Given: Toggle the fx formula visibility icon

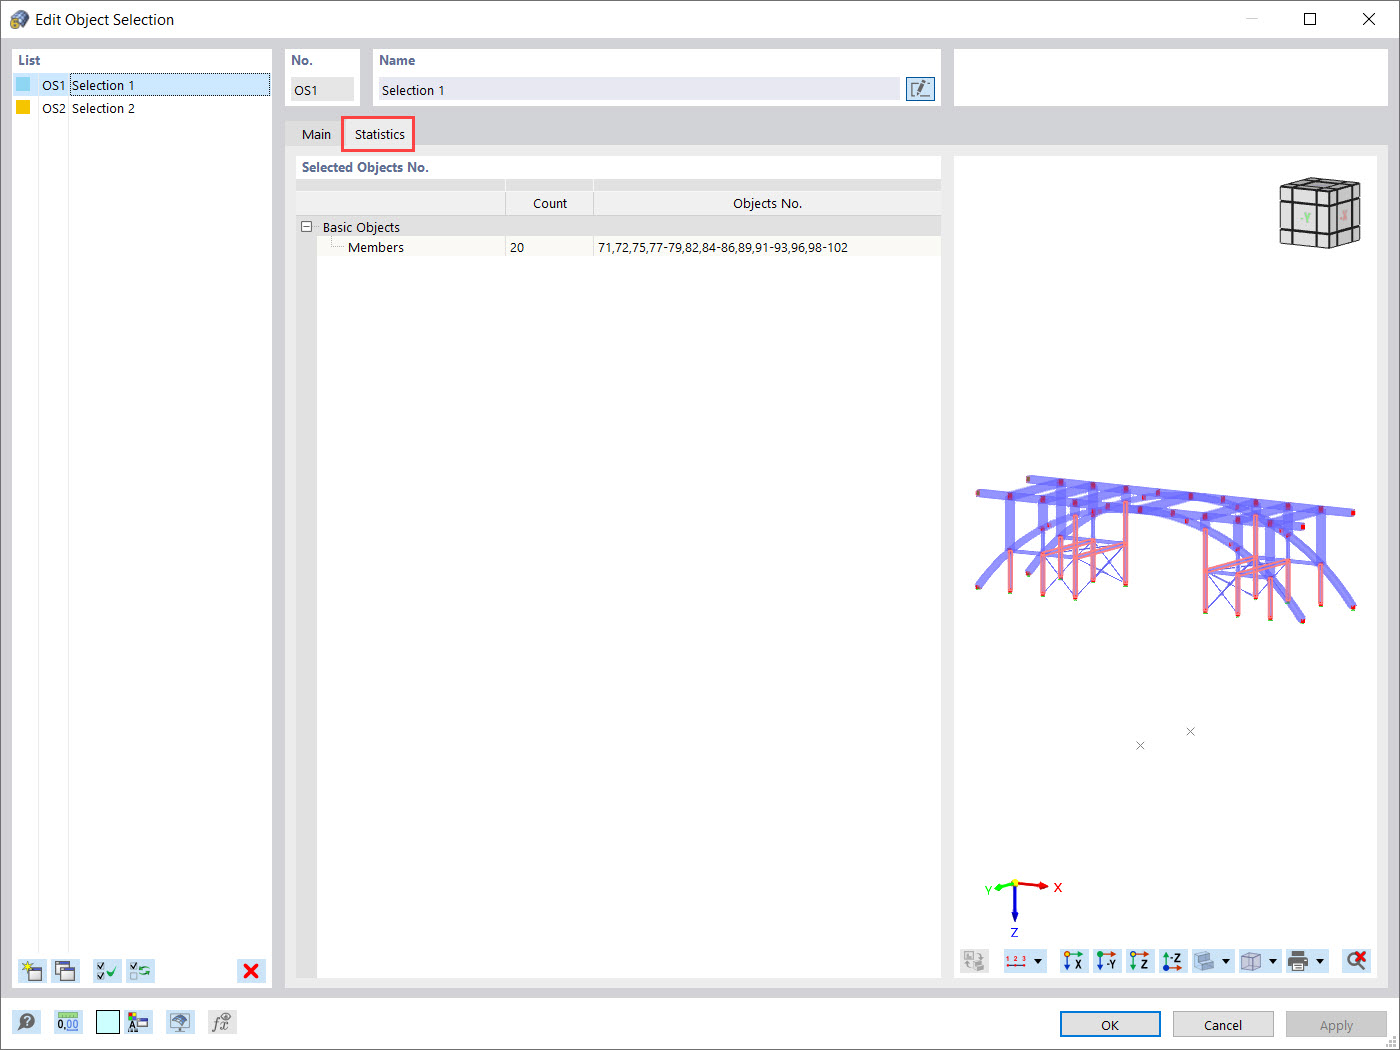Looking at the screenshot, I should 221,1021.
